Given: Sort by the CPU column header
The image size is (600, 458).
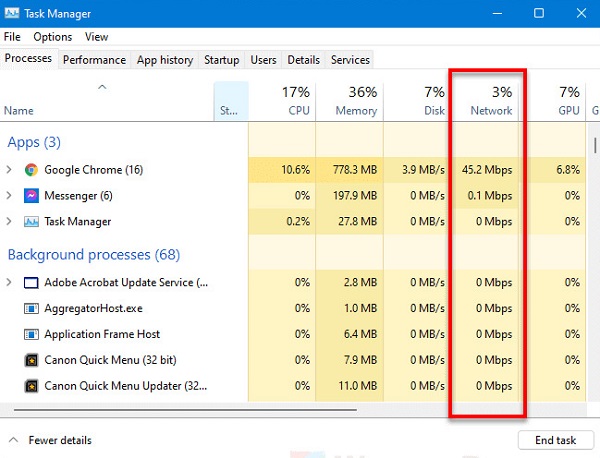Looking at the screenshot, I should pyautogui.click(x=282, y=101).
